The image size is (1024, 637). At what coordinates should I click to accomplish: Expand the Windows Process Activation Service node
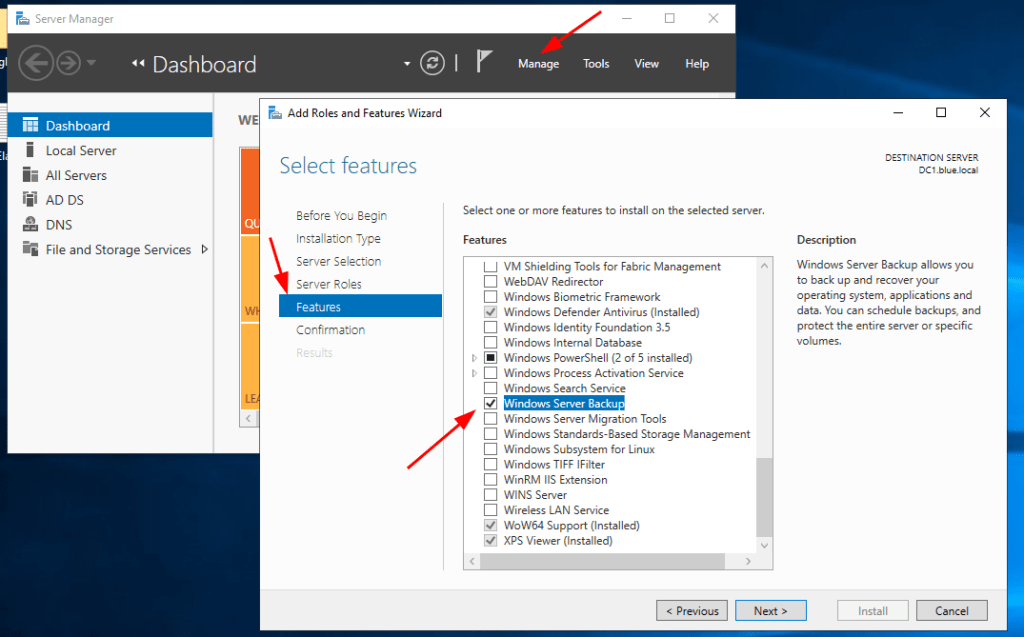point(474,373)
